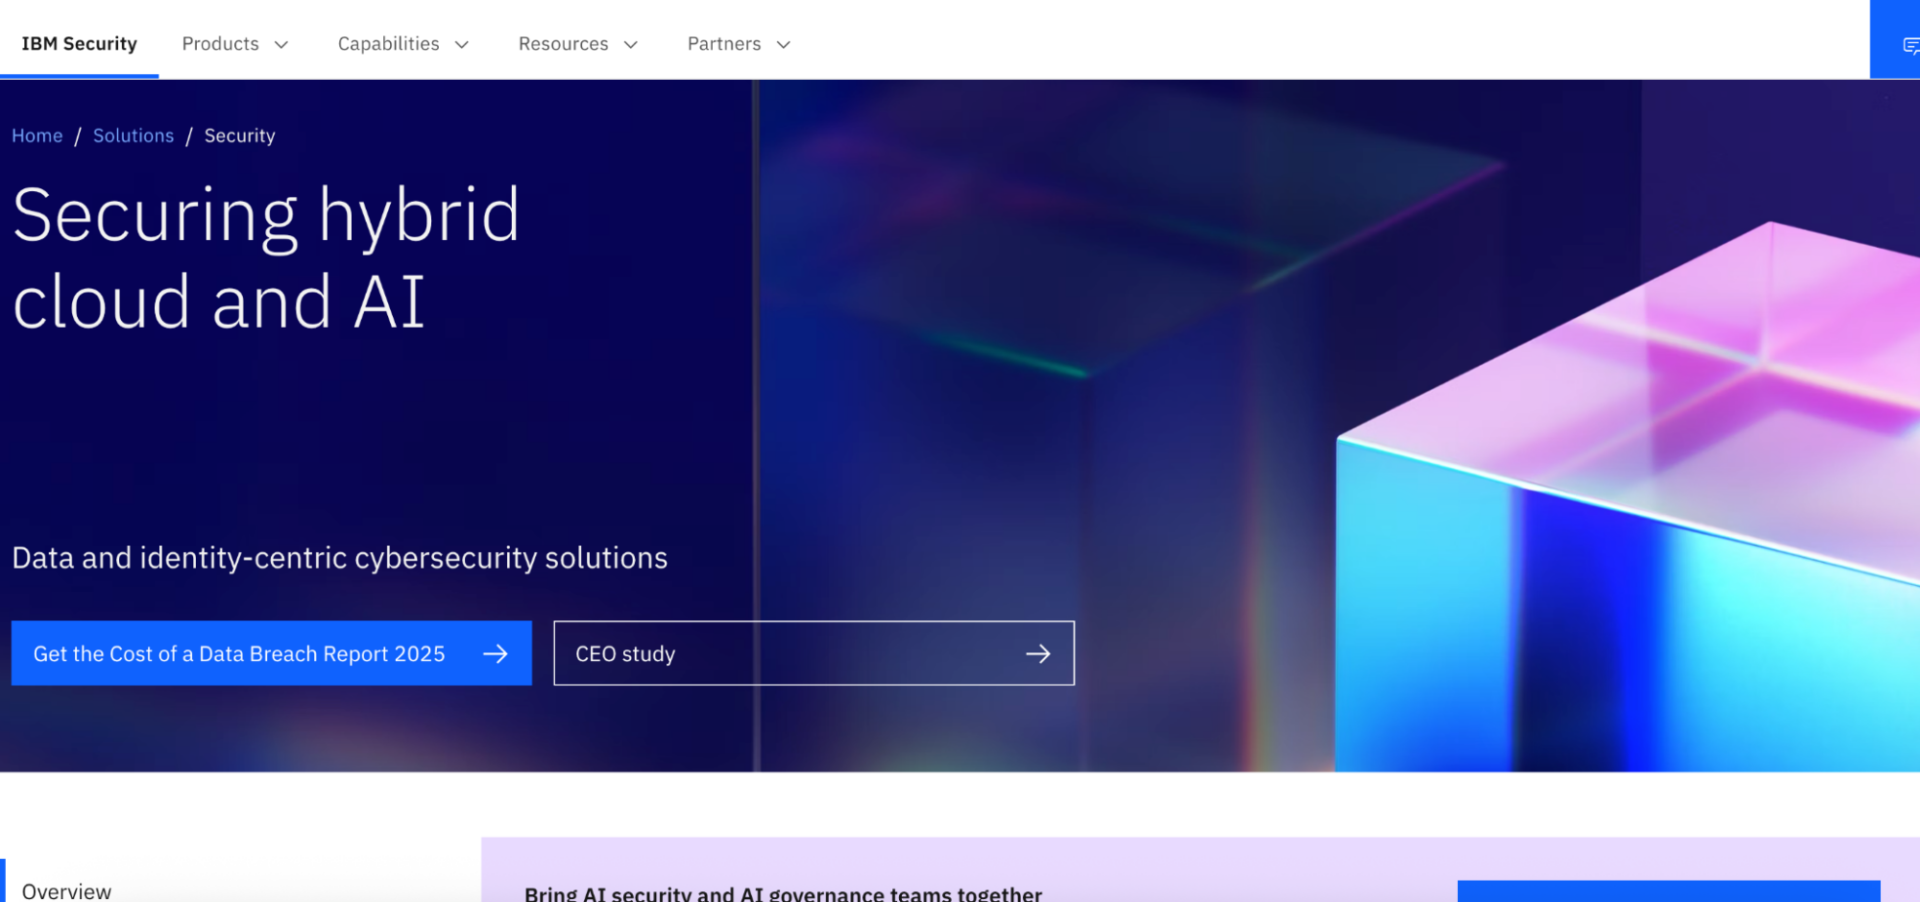Open the Partners menu label

point(724,44)
